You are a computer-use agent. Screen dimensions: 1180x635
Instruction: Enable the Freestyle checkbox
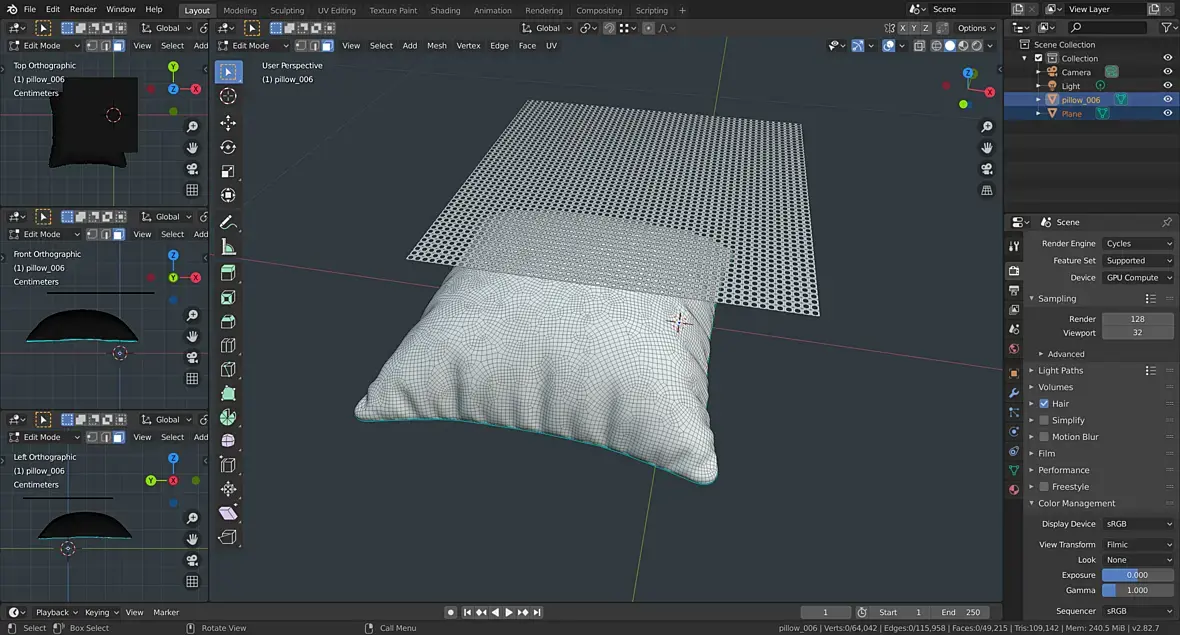(1044, 486)
